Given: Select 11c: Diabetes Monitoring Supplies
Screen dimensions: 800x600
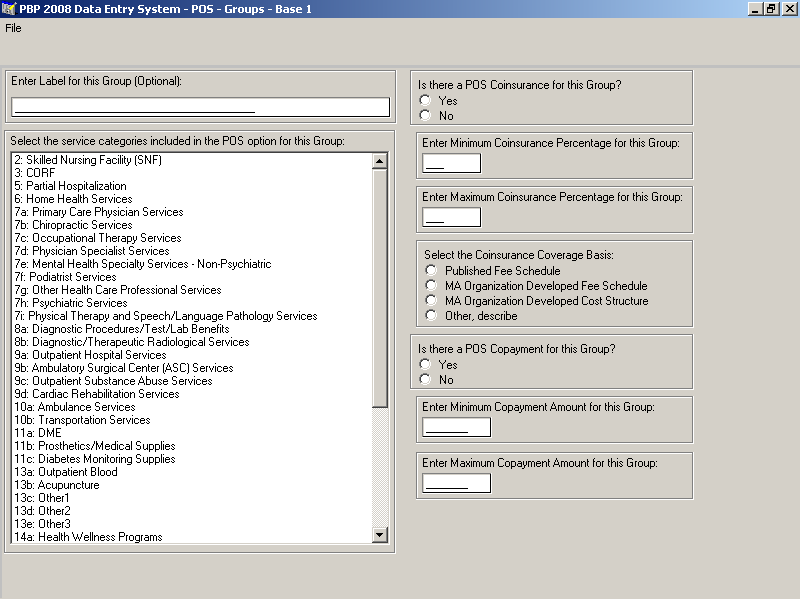Looking at the screenshot, I should [192, 459].
